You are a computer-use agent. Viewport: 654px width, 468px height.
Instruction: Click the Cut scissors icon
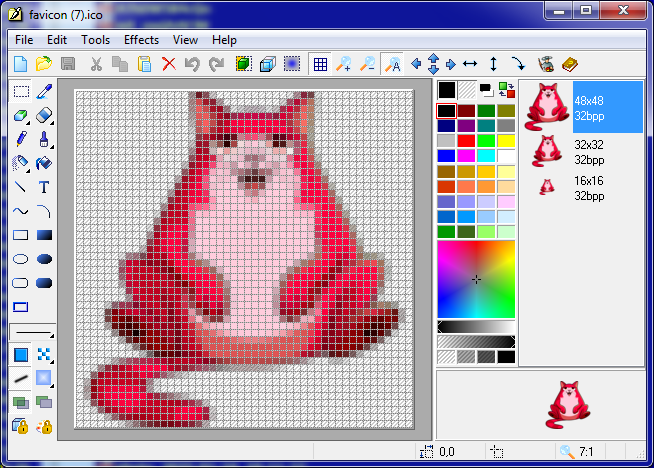click(96, 64)
